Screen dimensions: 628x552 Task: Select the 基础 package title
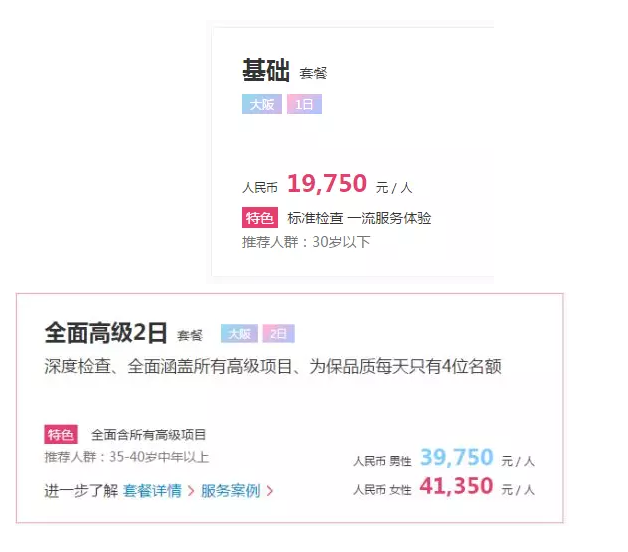point(266,71)
